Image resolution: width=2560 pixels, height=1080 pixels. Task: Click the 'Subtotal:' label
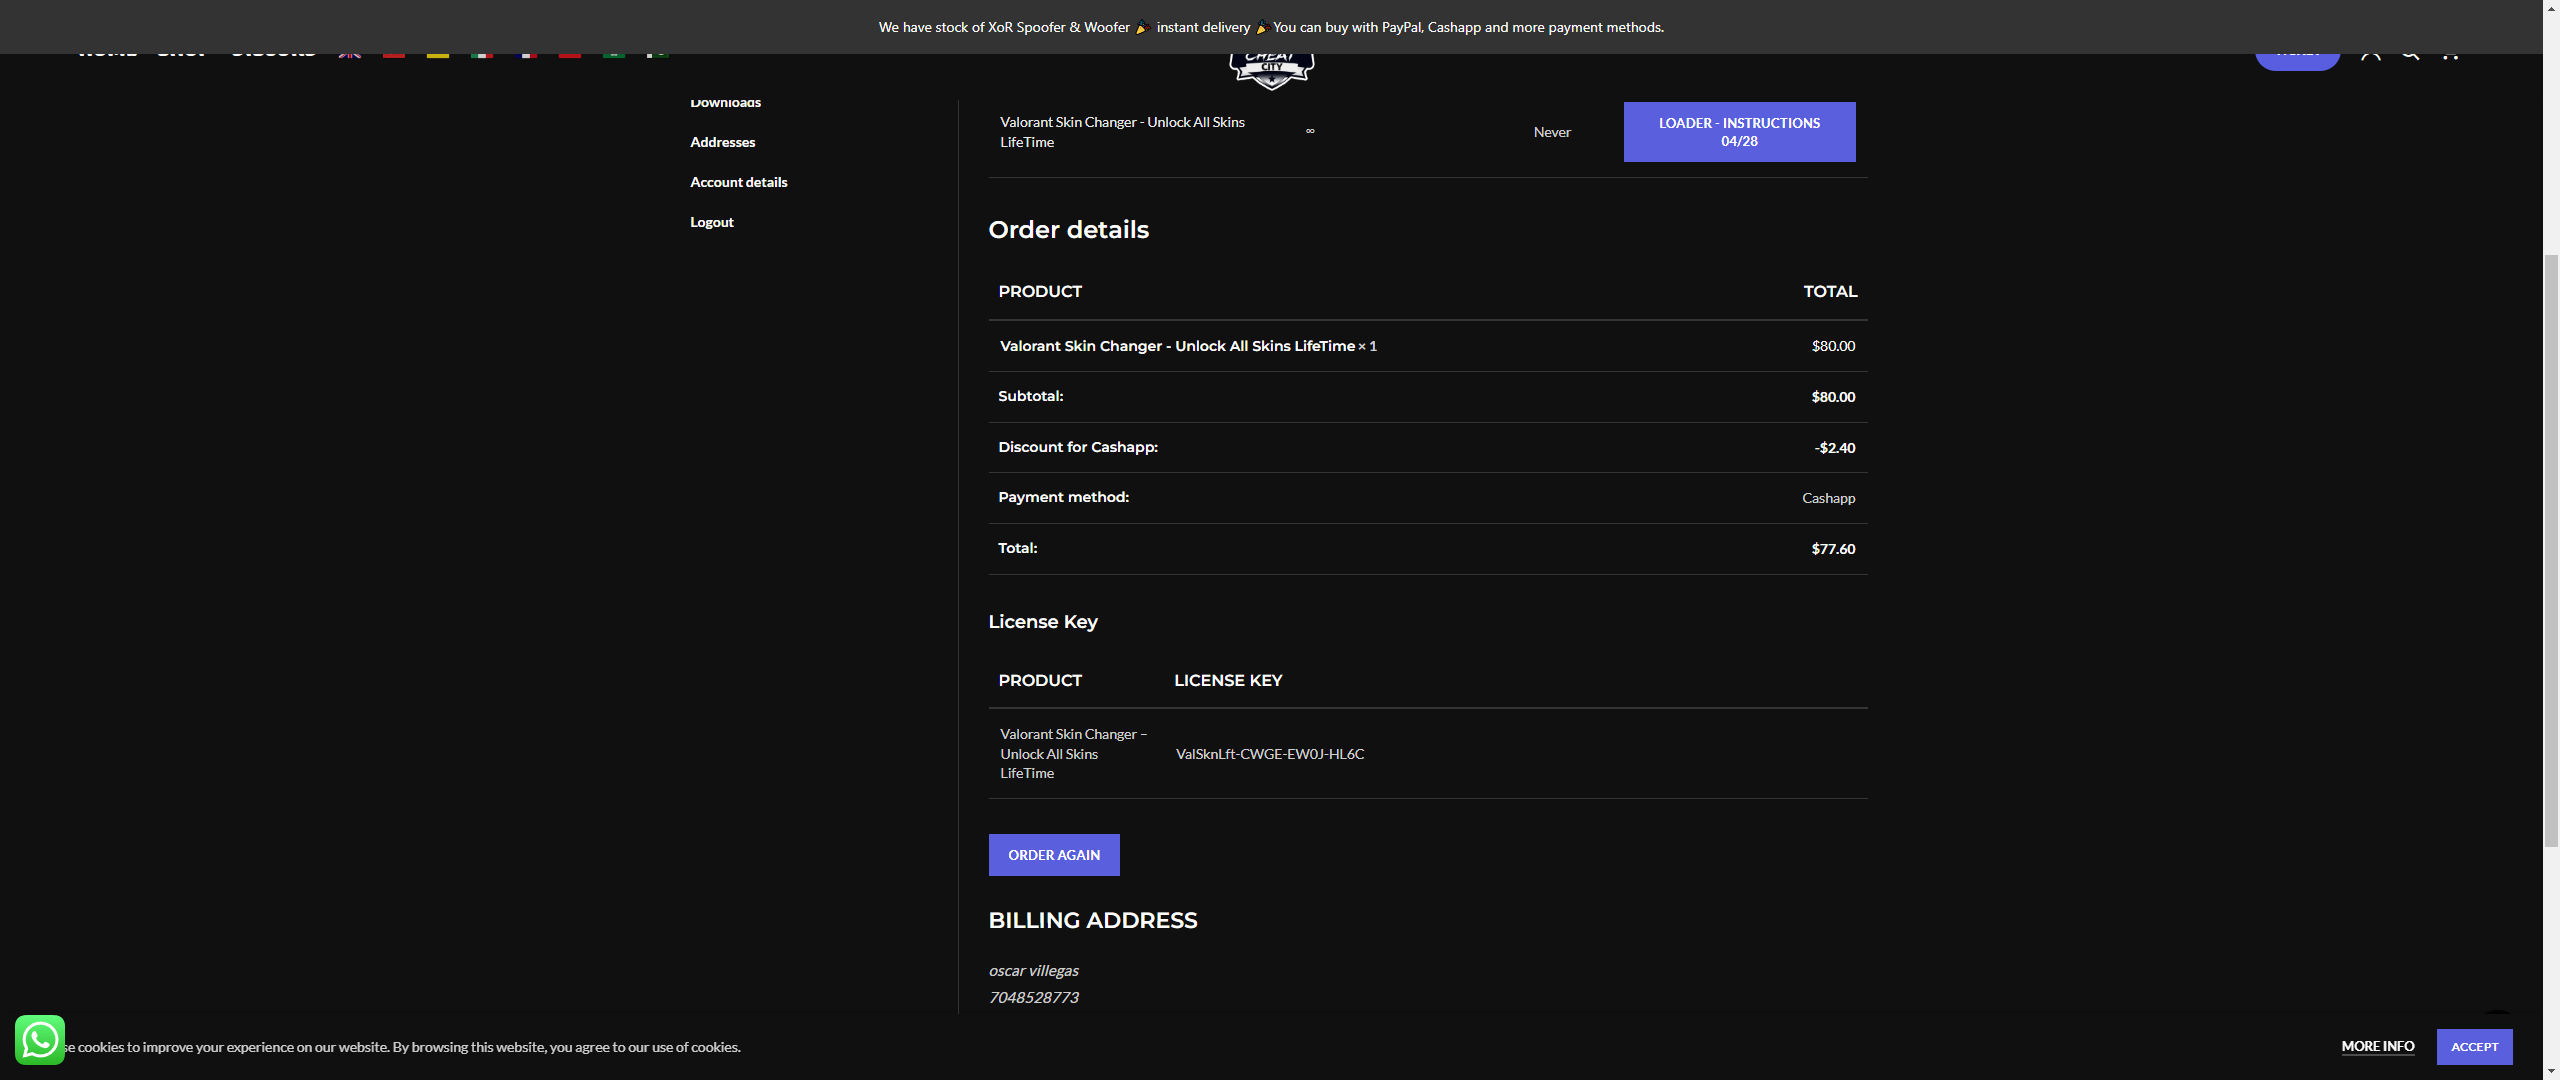(x=1030, y=396)
